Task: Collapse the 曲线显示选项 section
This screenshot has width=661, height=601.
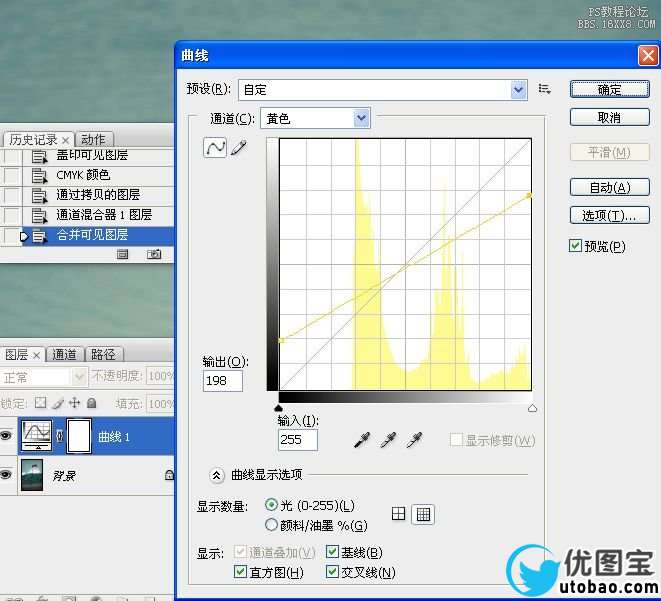Action: [215, 475]
